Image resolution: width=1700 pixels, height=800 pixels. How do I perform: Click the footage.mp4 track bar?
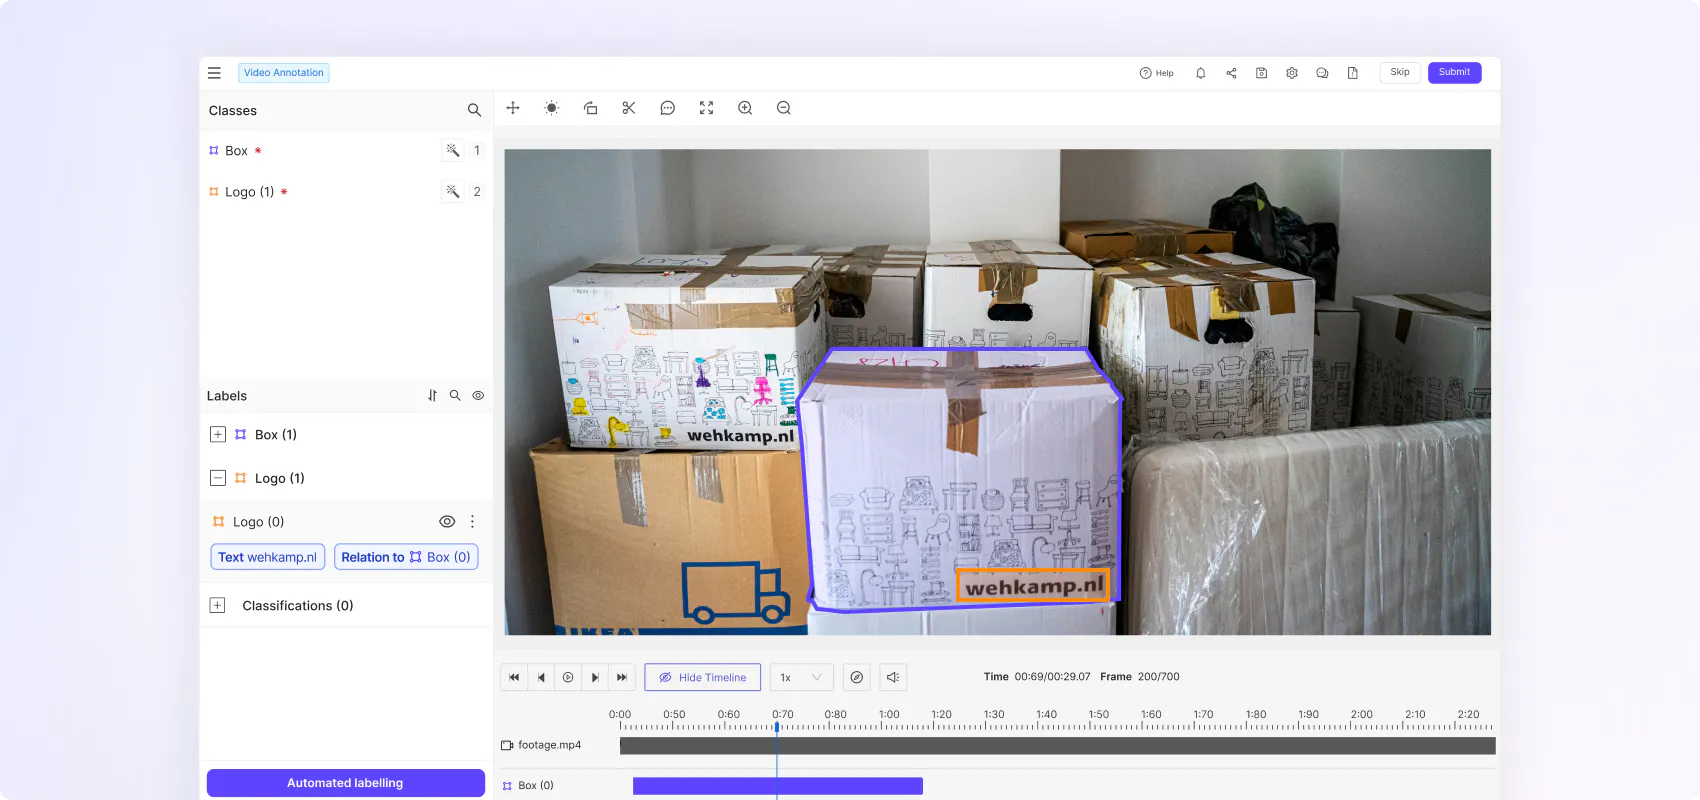pos(1057,746)
